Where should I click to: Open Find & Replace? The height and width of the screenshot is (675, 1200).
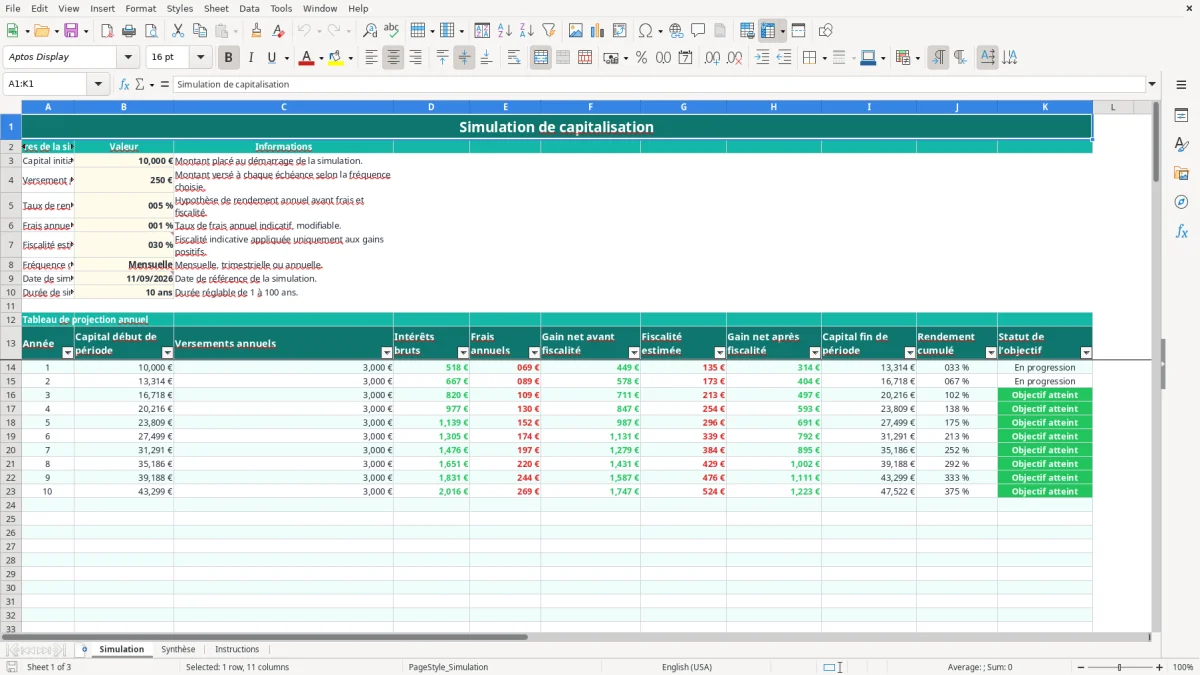(x=370, y=31)
